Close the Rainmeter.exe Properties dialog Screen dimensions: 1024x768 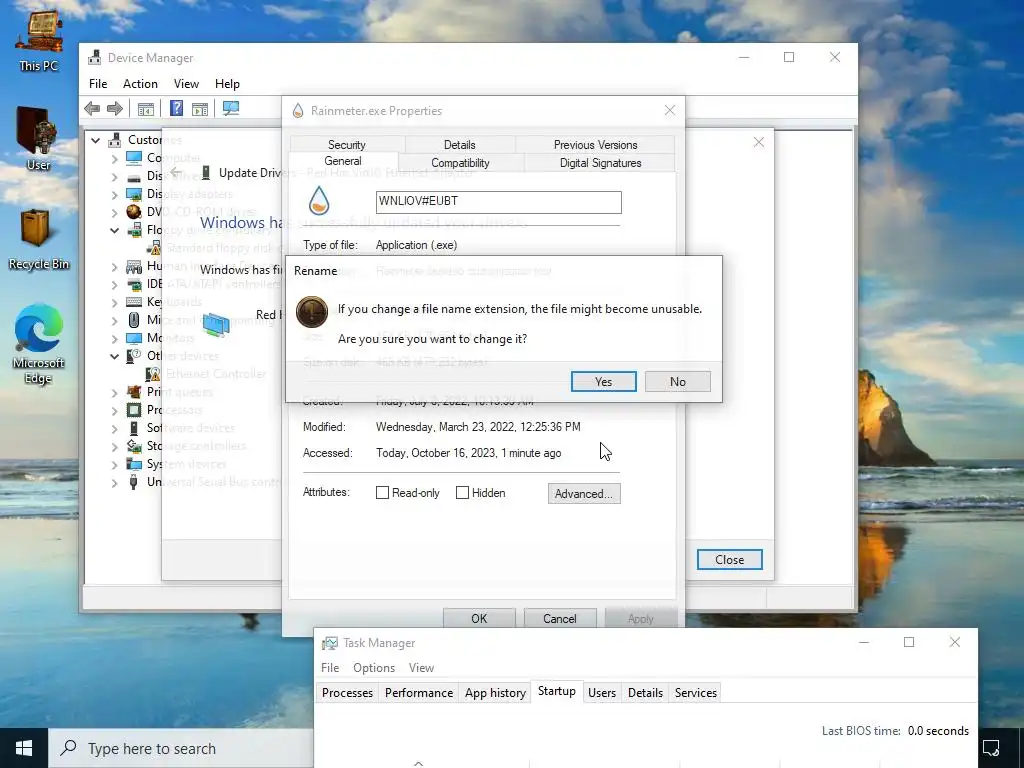tap(669, 110)
